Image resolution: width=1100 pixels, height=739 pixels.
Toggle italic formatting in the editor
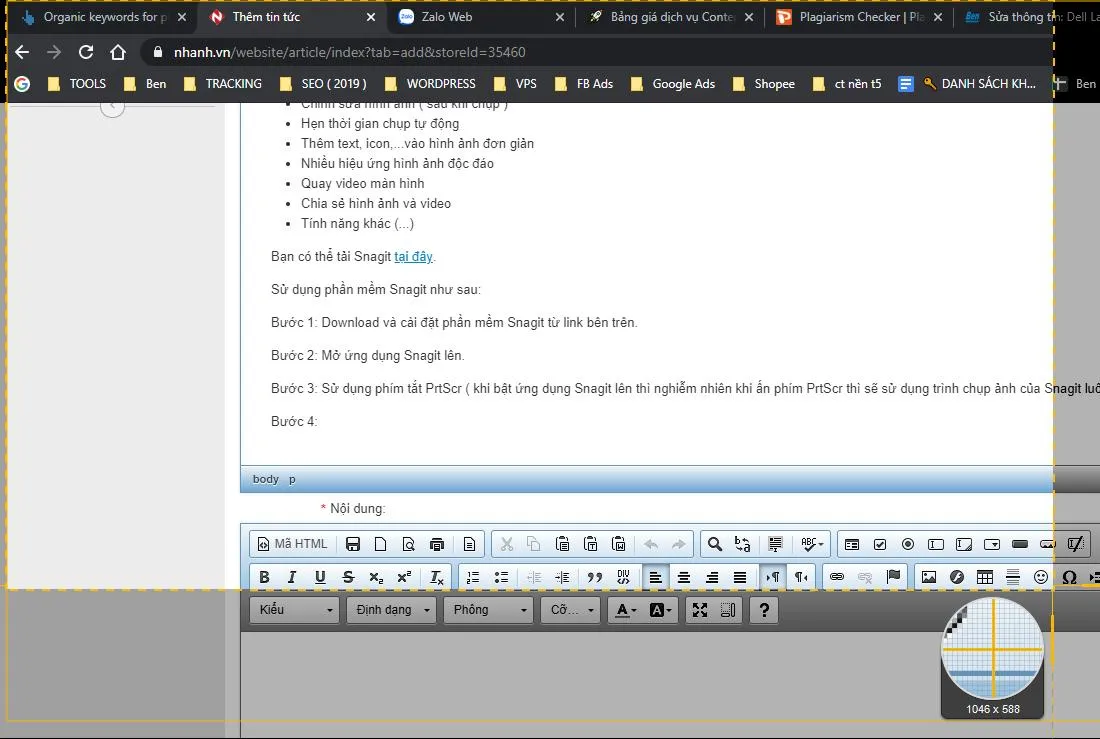click(290, 577)
